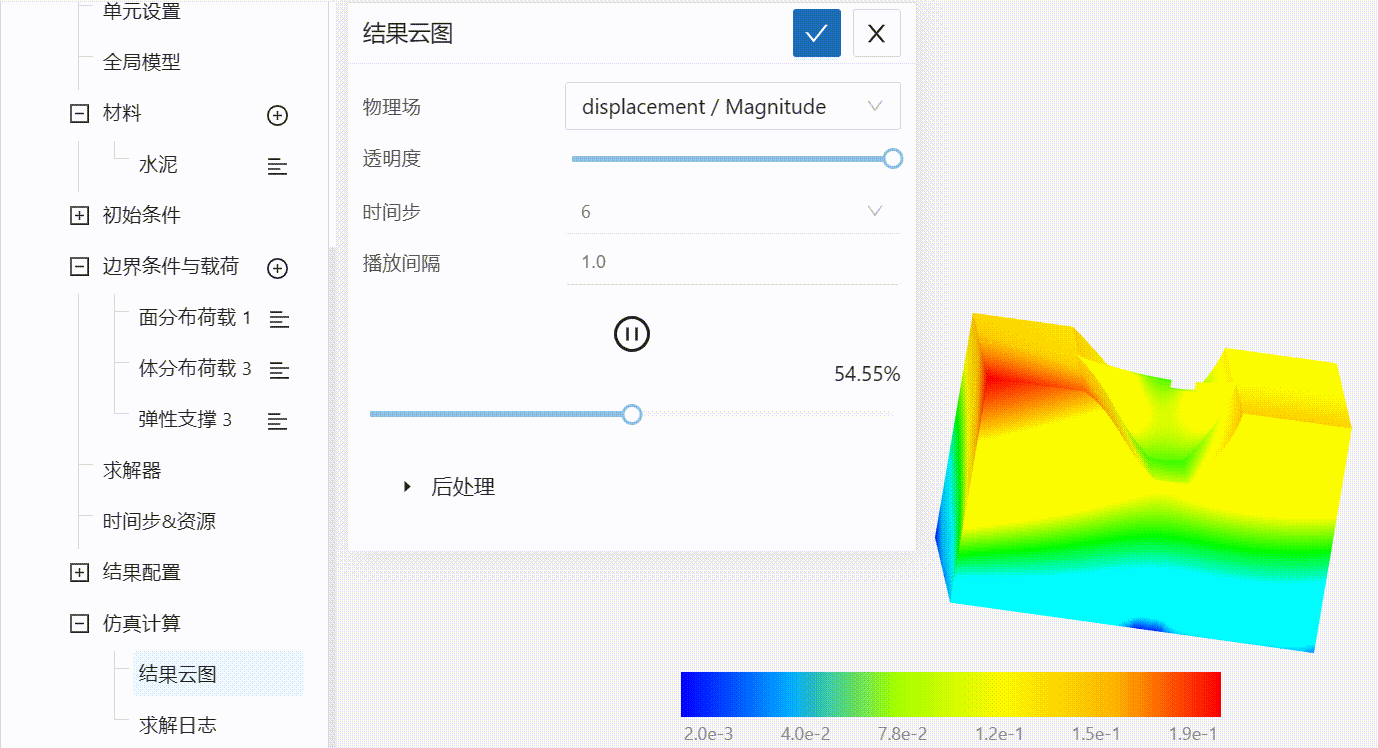Select 面分布荷载 1 in the tree
Viewport: 1378px width, 748px height.
[195, 318]
